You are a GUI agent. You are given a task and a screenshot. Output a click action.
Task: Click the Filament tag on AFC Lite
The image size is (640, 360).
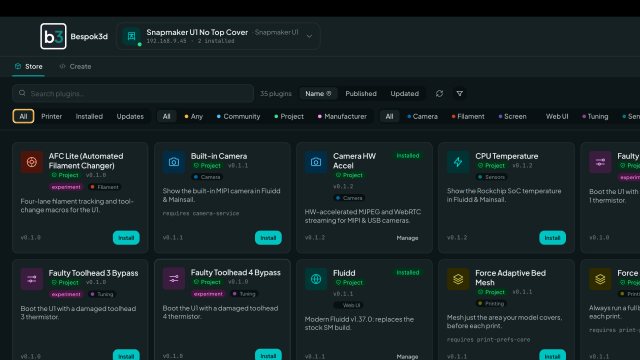104,187
